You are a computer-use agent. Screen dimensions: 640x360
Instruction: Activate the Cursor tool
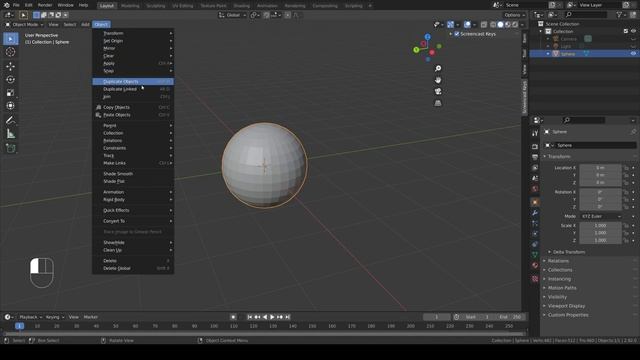11,52
